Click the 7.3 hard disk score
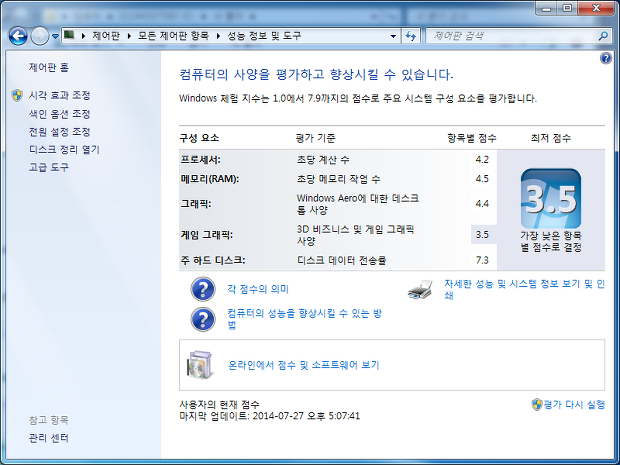 click(482, 260)
